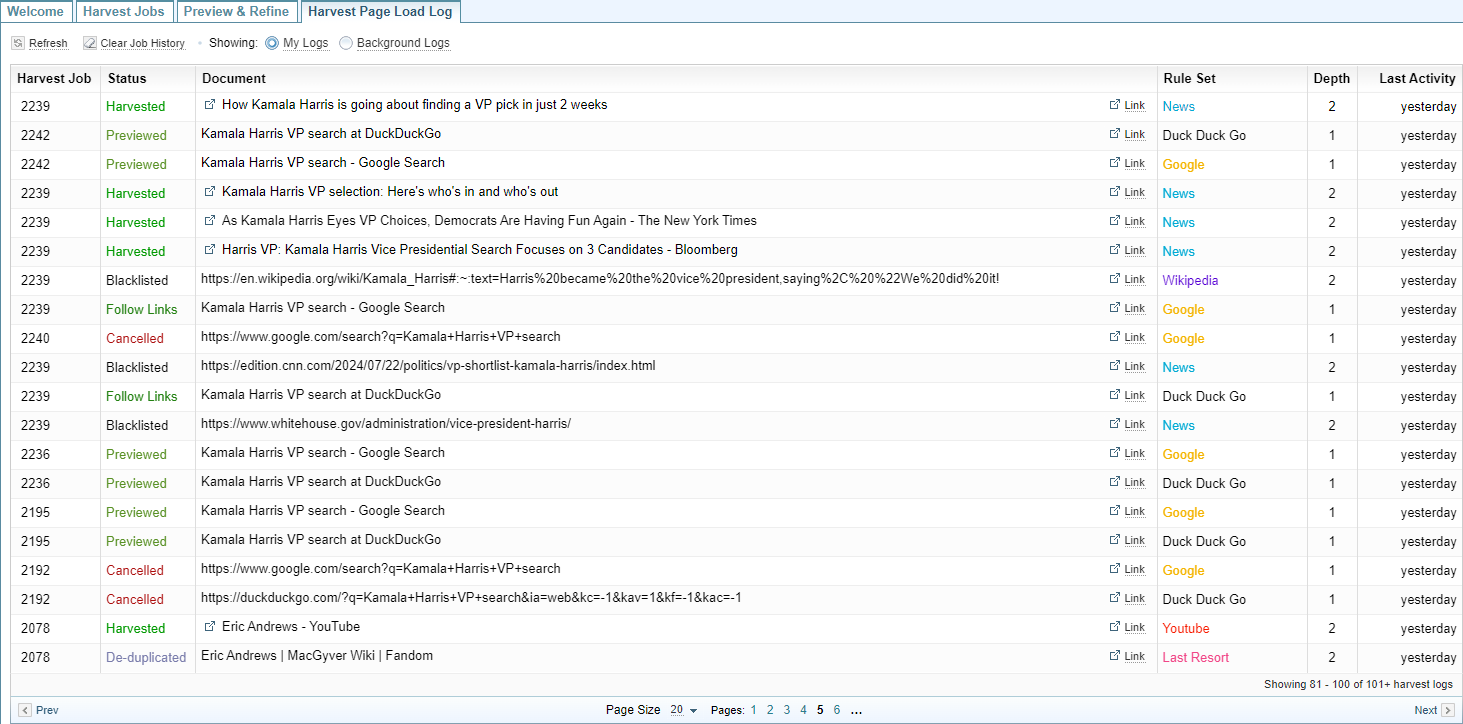The image size is (1463, 724).
Task: Sort by the Last Activity column header
Action: click(x=1416, y=78)
